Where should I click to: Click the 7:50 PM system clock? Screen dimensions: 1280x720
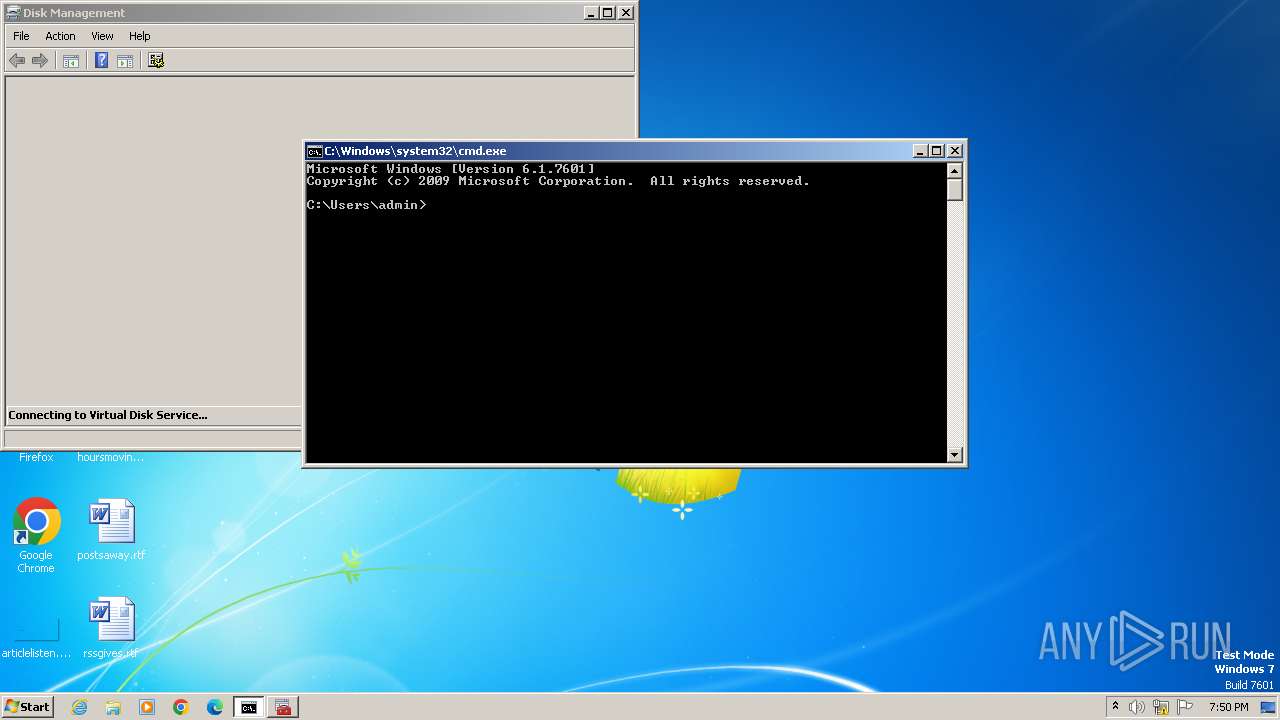(1229, 707)
